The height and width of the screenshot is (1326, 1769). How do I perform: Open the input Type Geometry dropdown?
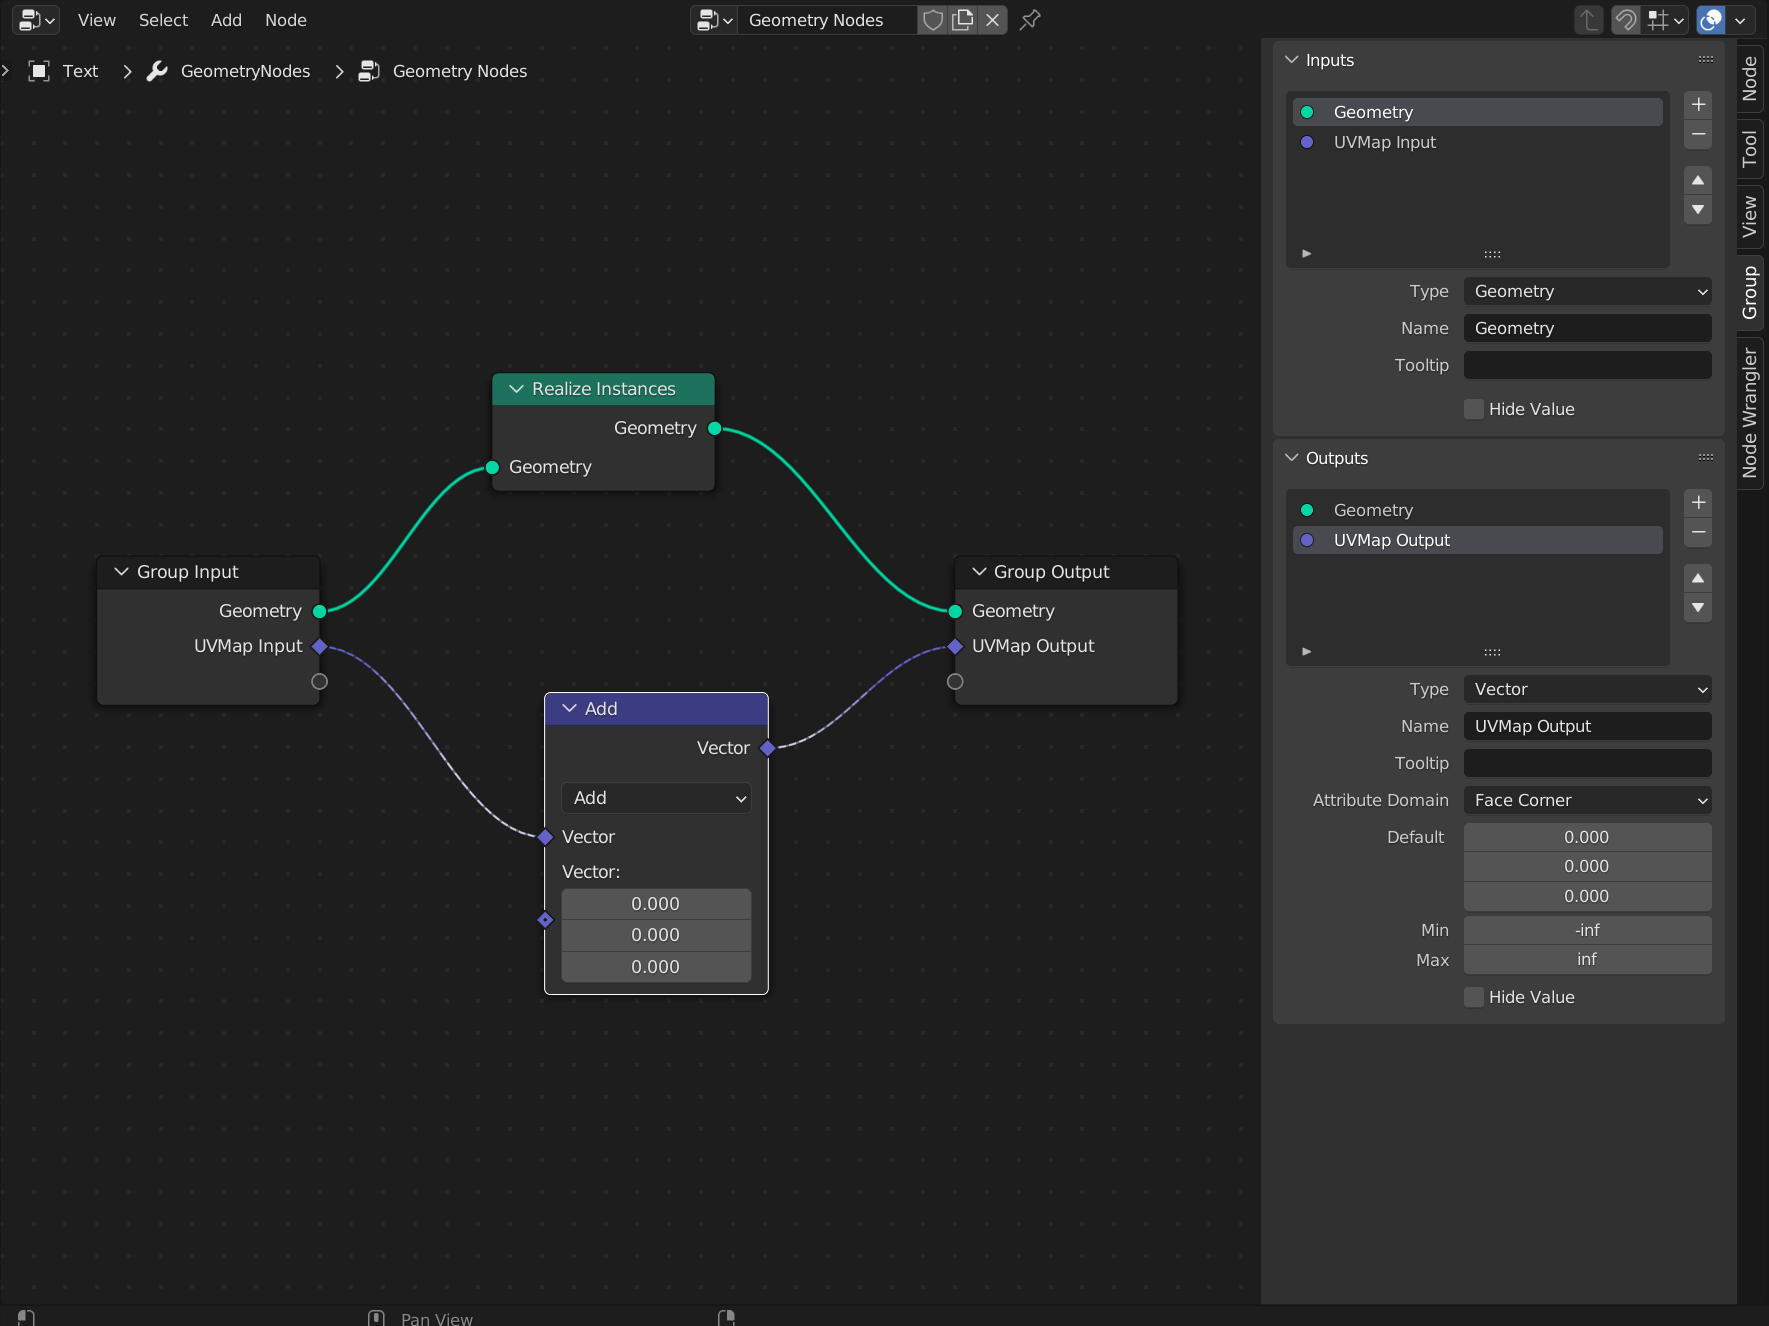pyautogui.click(x=1588, y=291)
